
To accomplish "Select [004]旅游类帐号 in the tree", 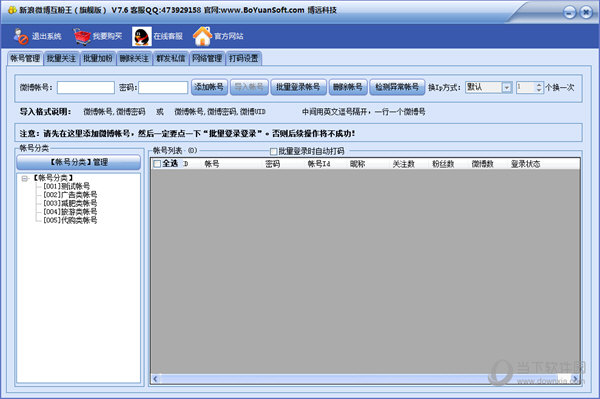I will coord(70,212).
